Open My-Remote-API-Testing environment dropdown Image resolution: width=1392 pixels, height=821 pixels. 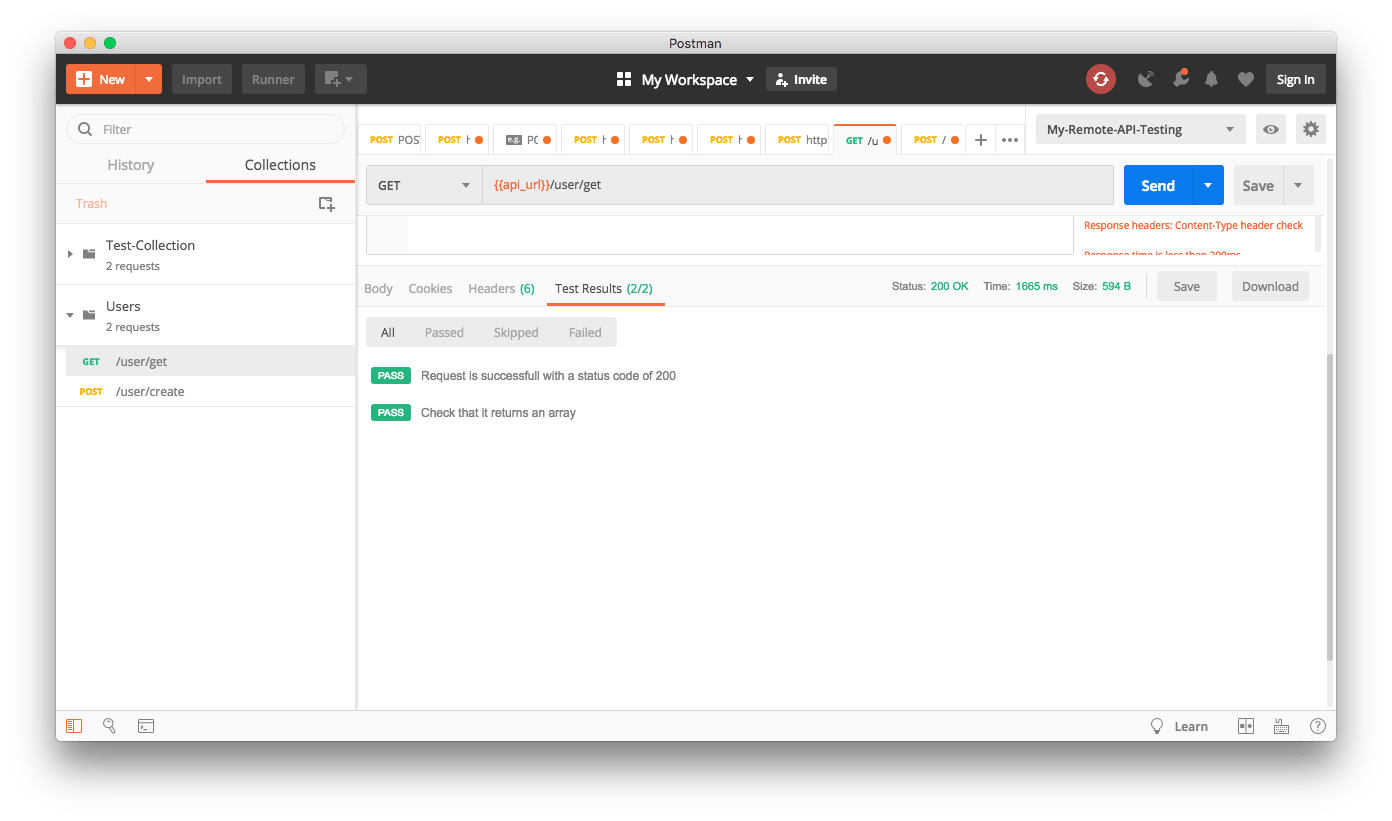1140,129
